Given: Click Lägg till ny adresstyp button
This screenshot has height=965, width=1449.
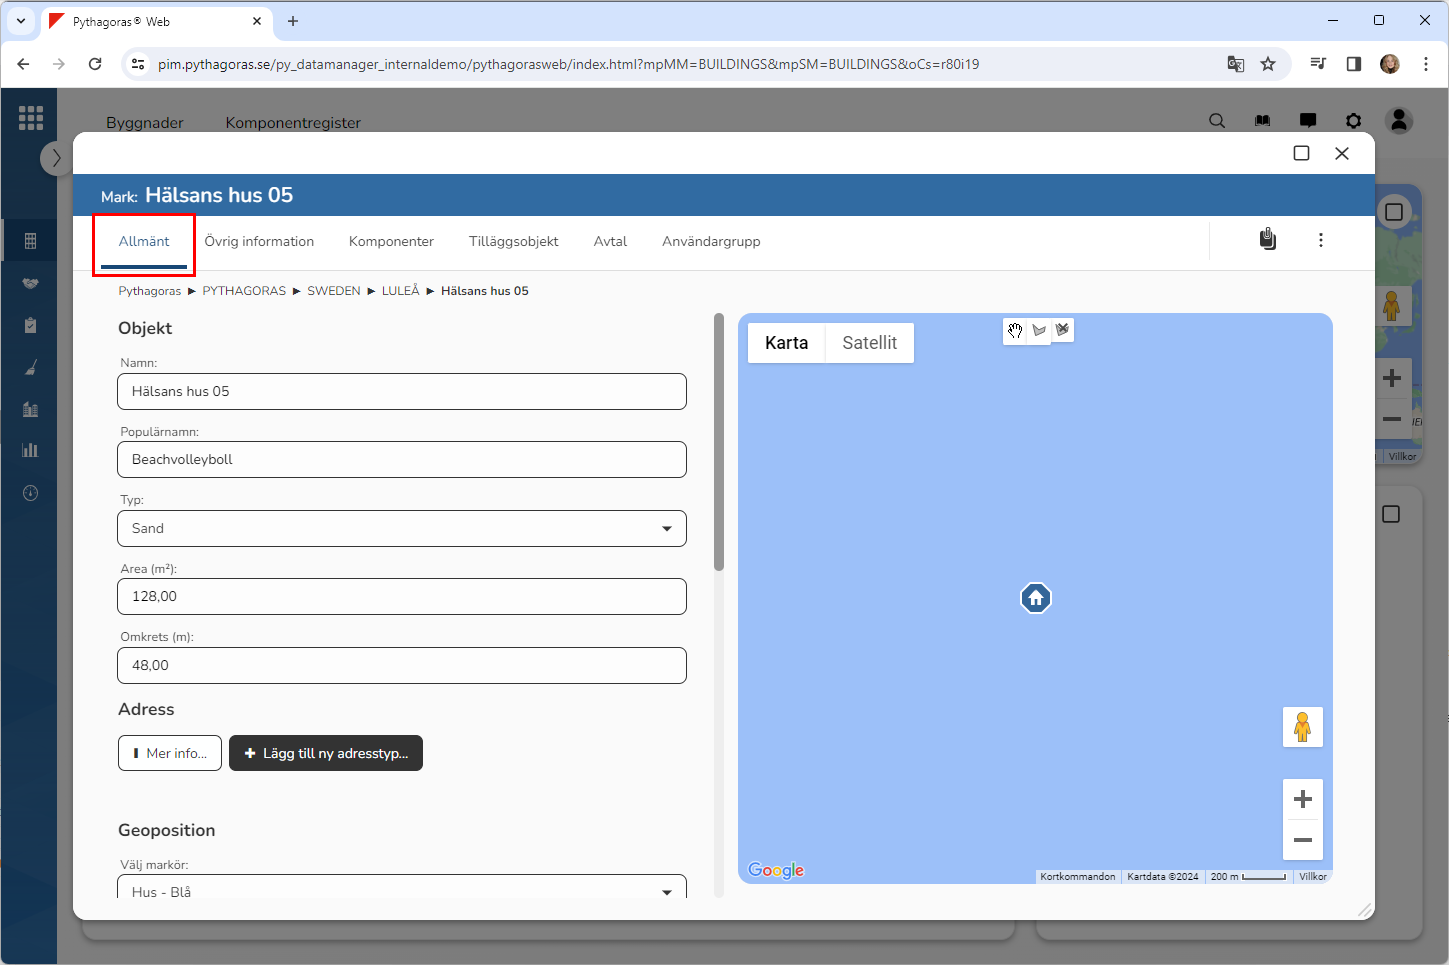Looking at the screenshot, I should [x=326, y=754].
